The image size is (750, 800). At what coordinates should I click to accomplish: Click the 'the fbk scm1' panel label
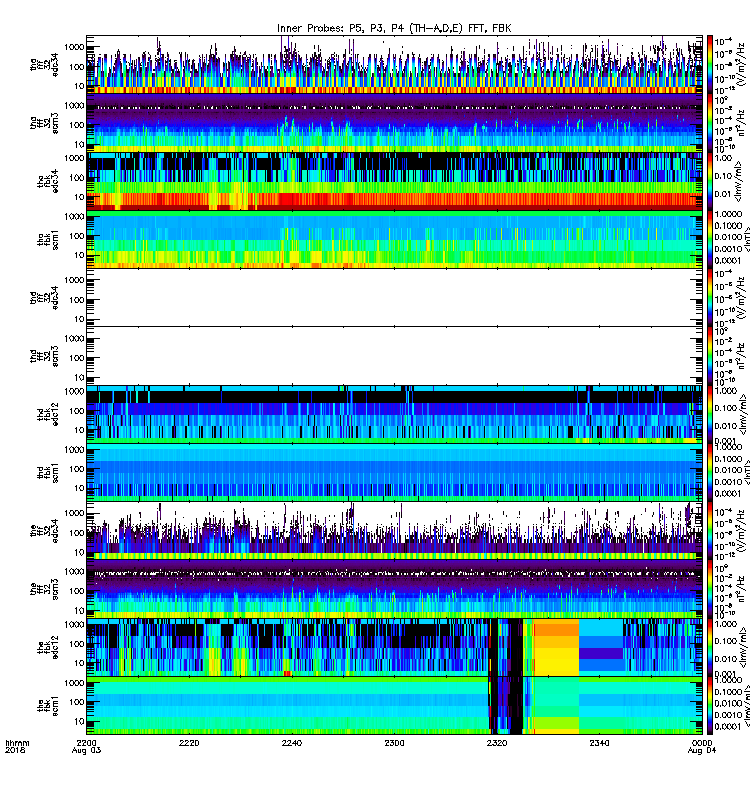pos(48,706)
